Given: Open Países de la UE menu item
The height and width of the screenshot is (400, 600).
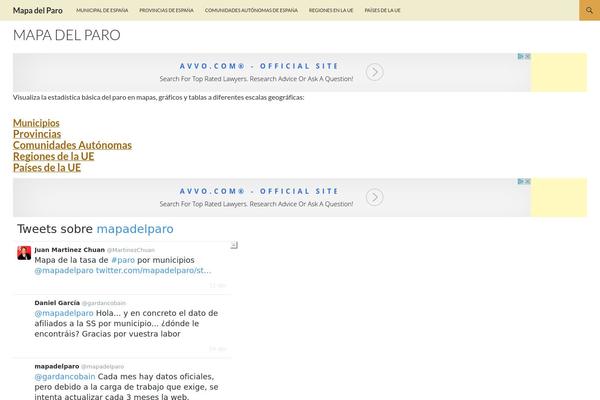Looking at the screenshot, I should point(382,10).
